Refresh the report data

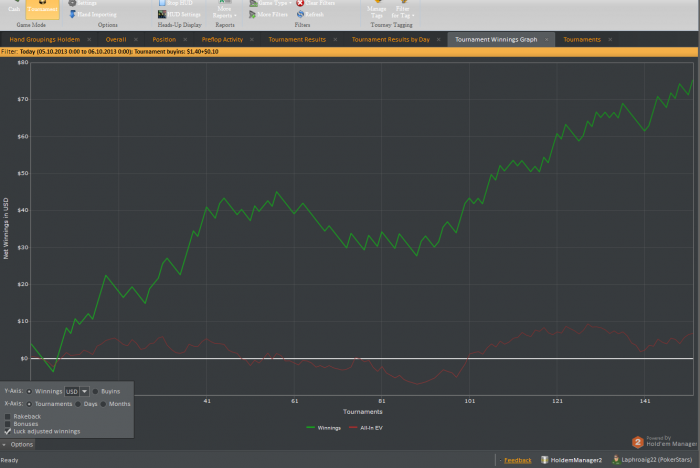[x=310, y=14]
